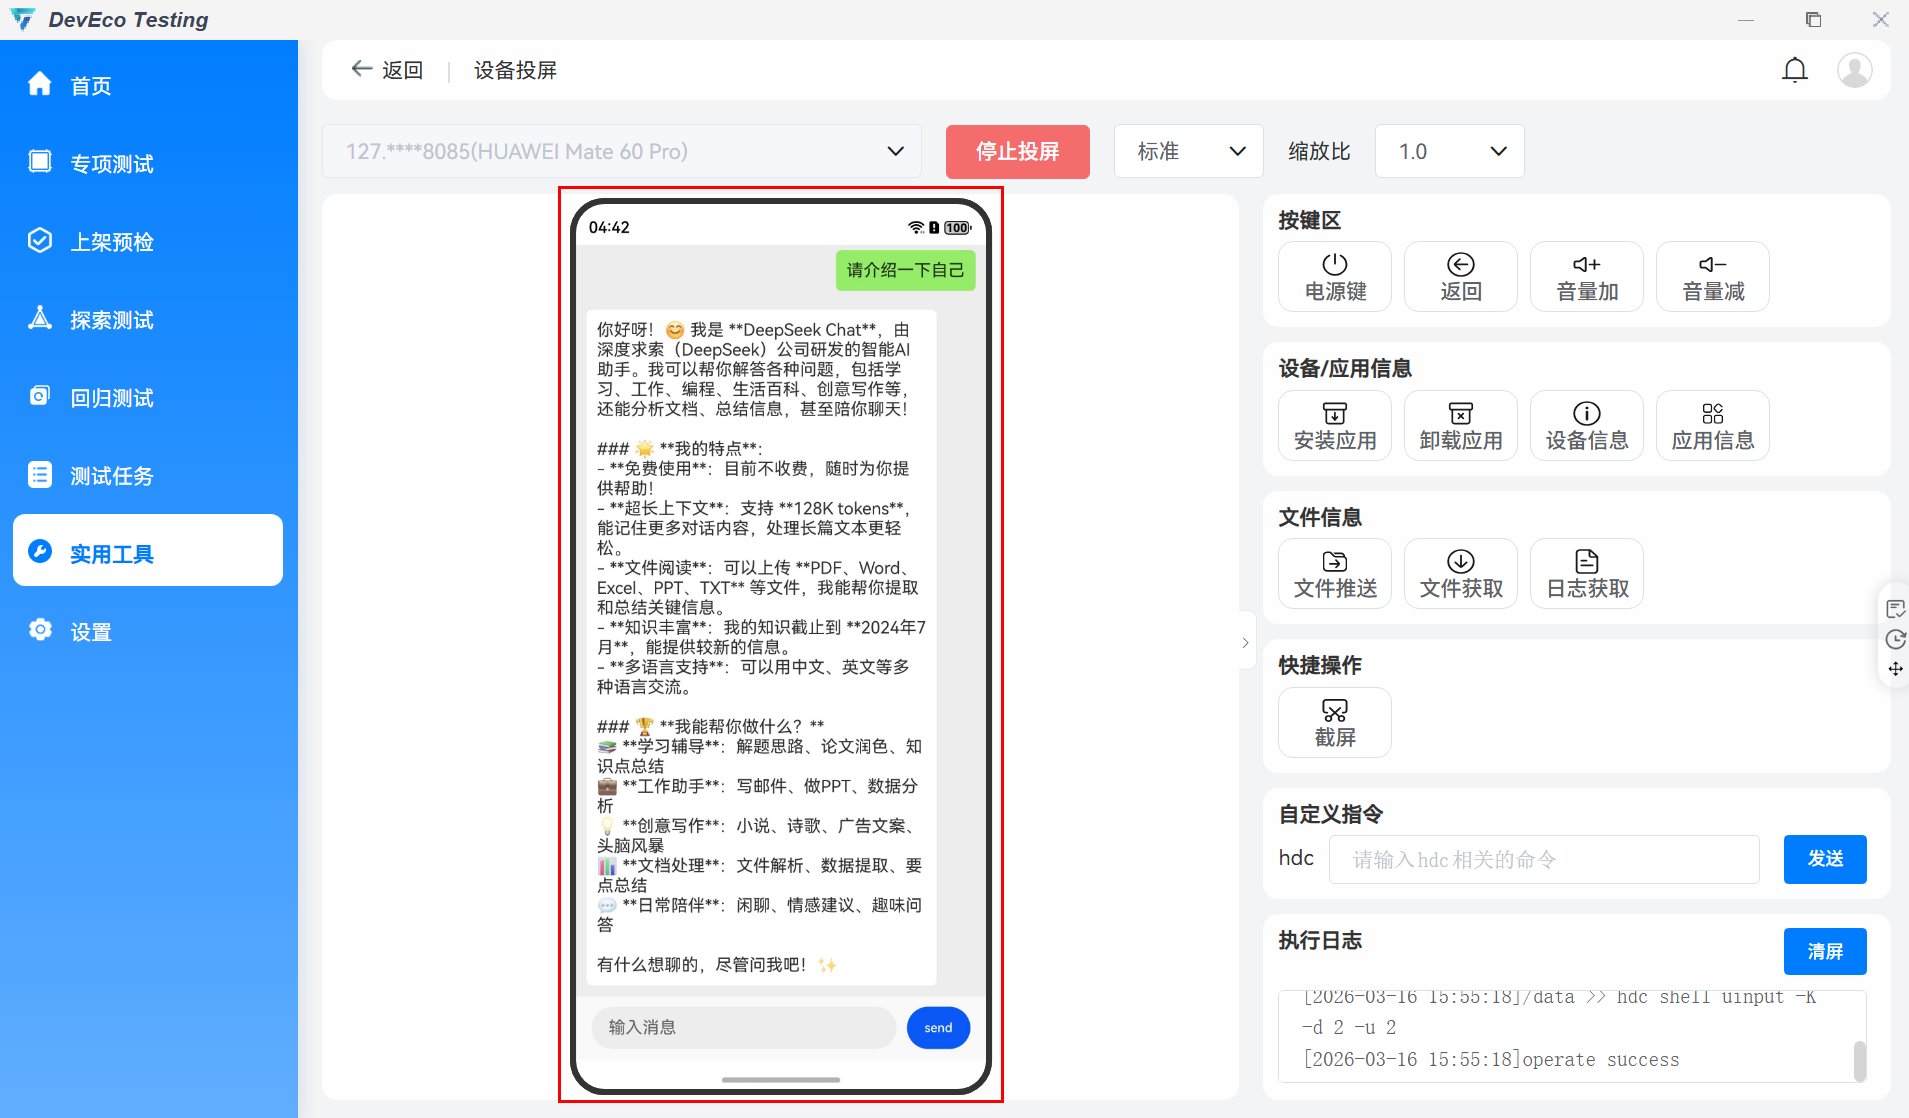The height and width of the screenshot is (1118, 1909).
Task: Click 卸载应用 uninstall app
Action: pos(1461,426)
